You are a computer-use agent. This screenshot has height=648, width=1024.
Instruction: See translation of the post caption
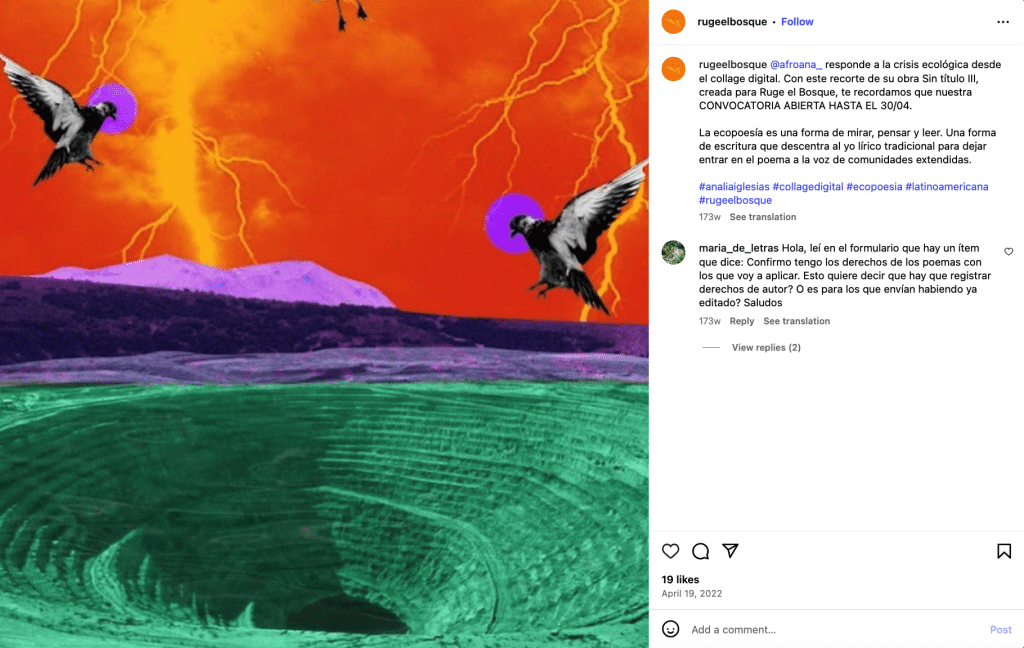coord(763,217)
